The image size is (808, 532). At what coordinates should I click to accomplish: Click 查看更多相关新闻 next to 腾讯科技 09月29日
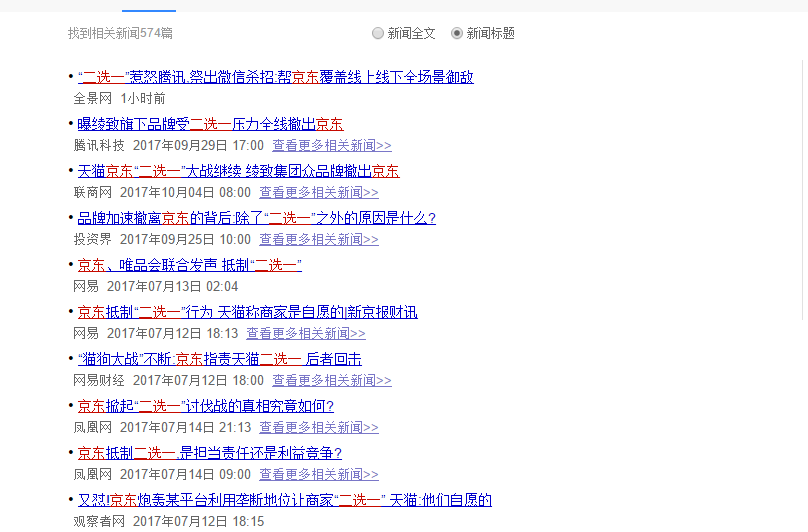pos(332,145)
